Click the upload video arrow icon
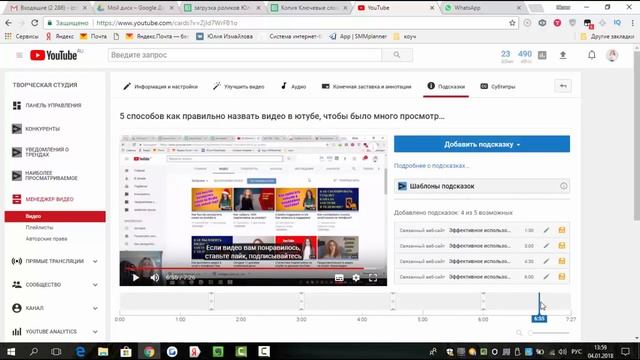Viewport: 640px width, 360px height. [563, 55]
